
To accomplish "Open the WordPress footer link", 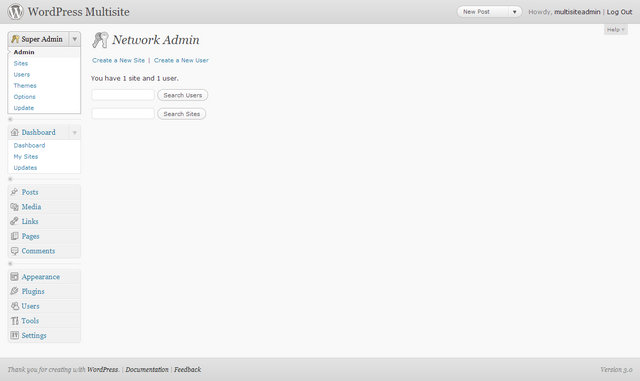I will click(x=102, y=370).
